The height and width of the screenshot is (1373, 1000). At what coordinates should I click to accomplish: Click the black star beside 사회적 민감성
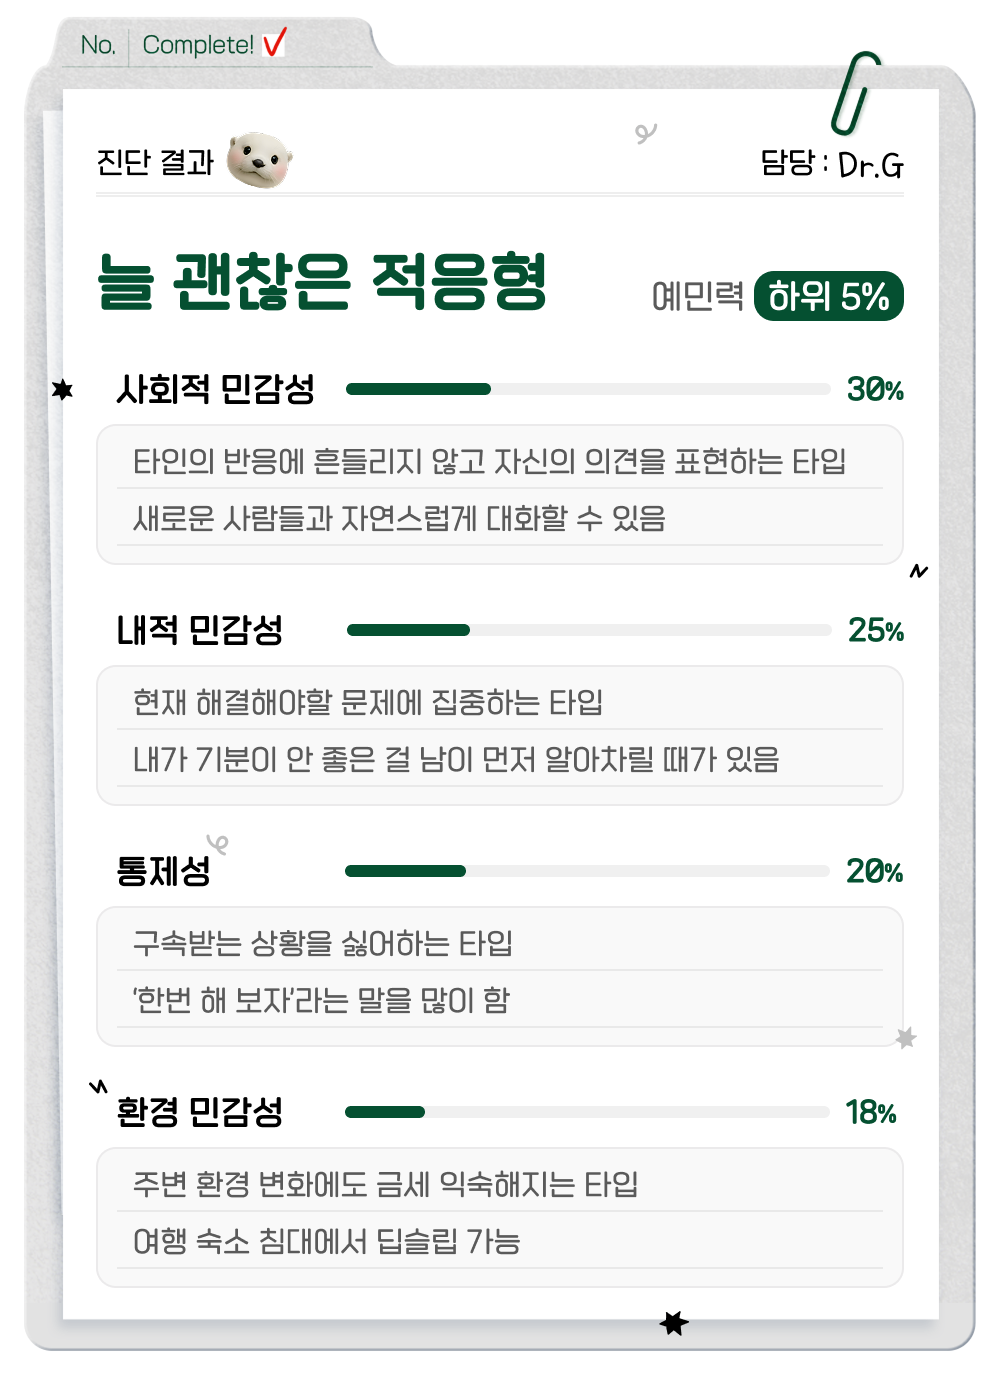[63, 389]
